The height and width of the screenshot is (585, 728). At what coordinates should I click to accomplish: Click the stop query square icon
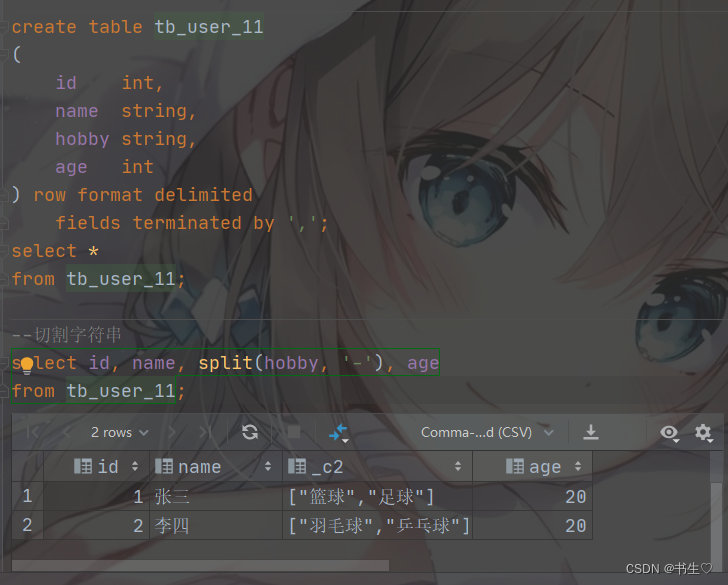tap(294, 432)
